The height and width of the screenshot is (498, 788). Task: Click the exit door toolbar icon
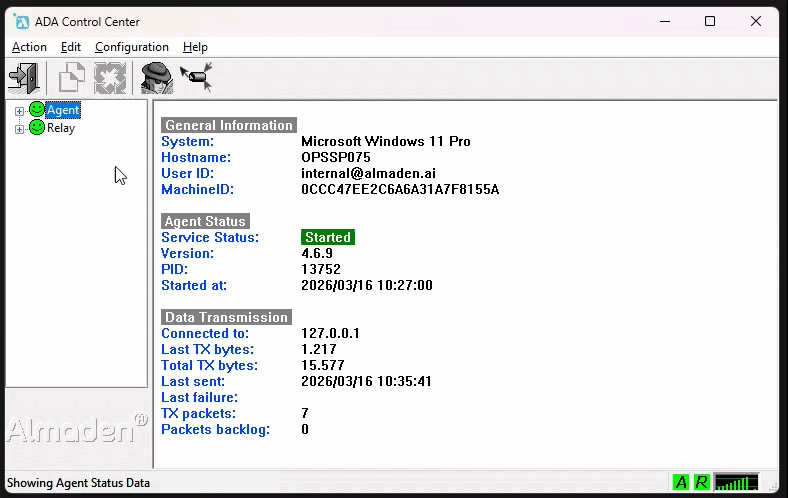(24, 78)
